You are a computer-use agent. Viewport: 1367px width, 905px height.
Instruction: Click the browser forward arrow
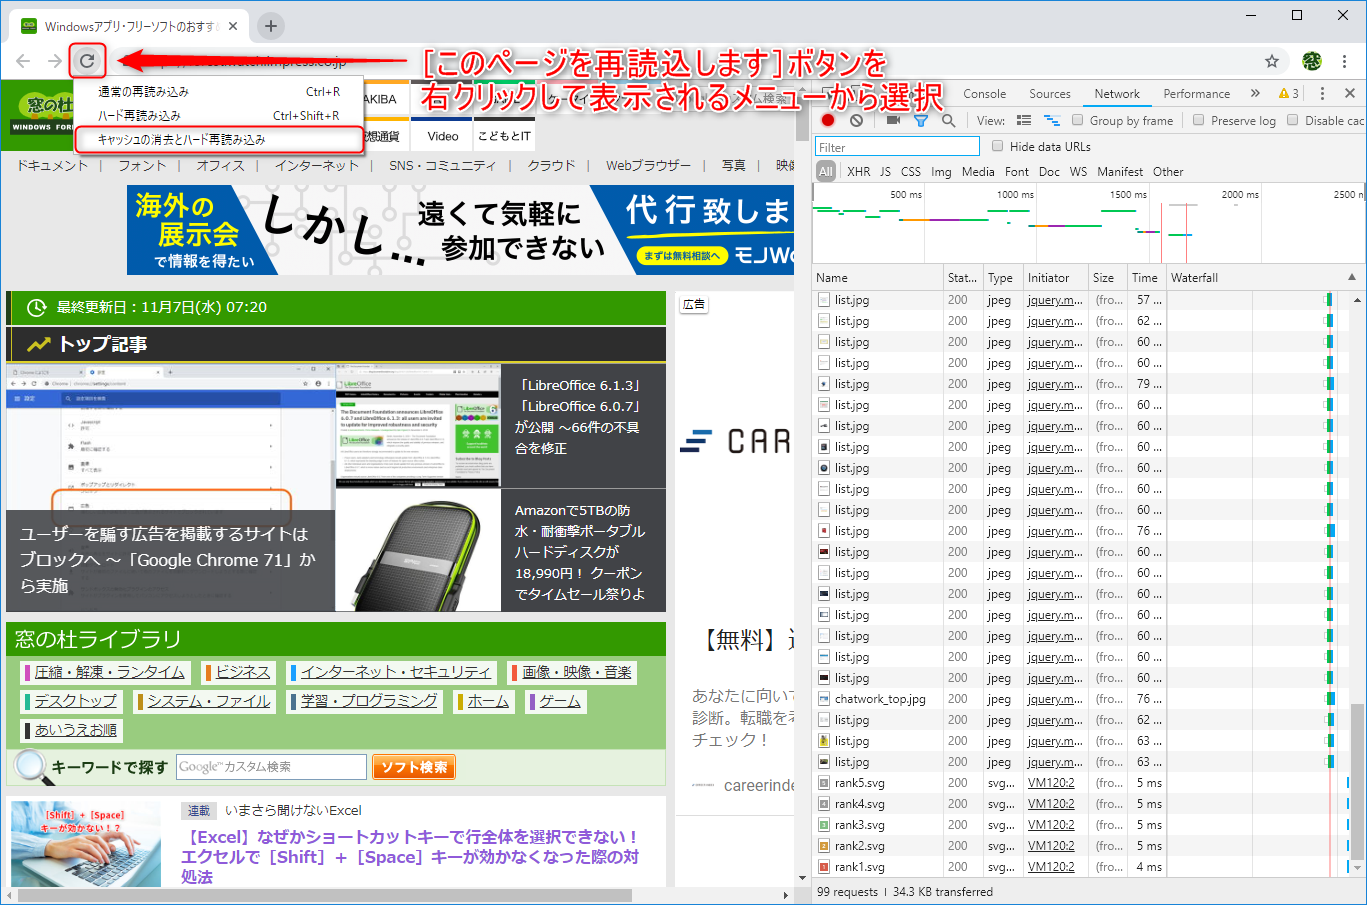point(54,61)
